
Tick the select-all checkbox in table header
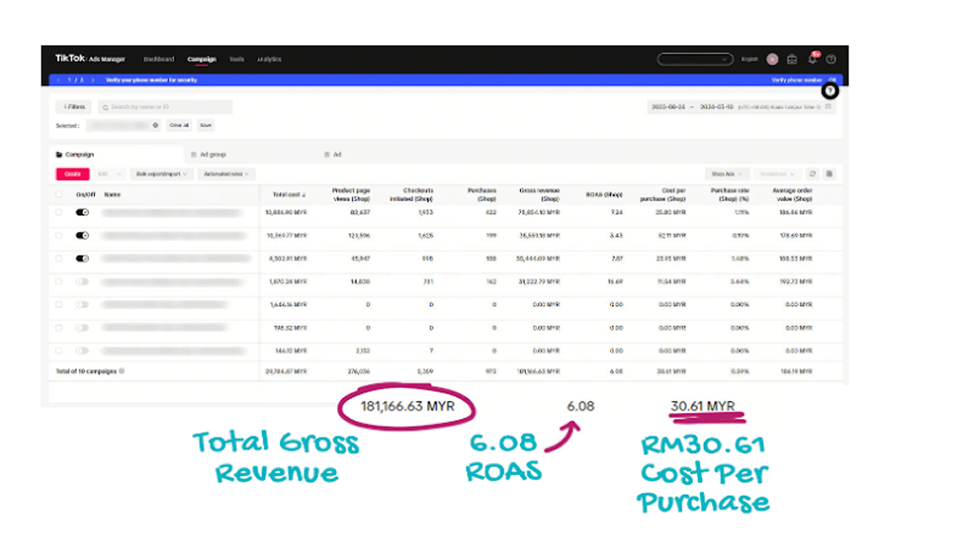(x=59, y=194)
